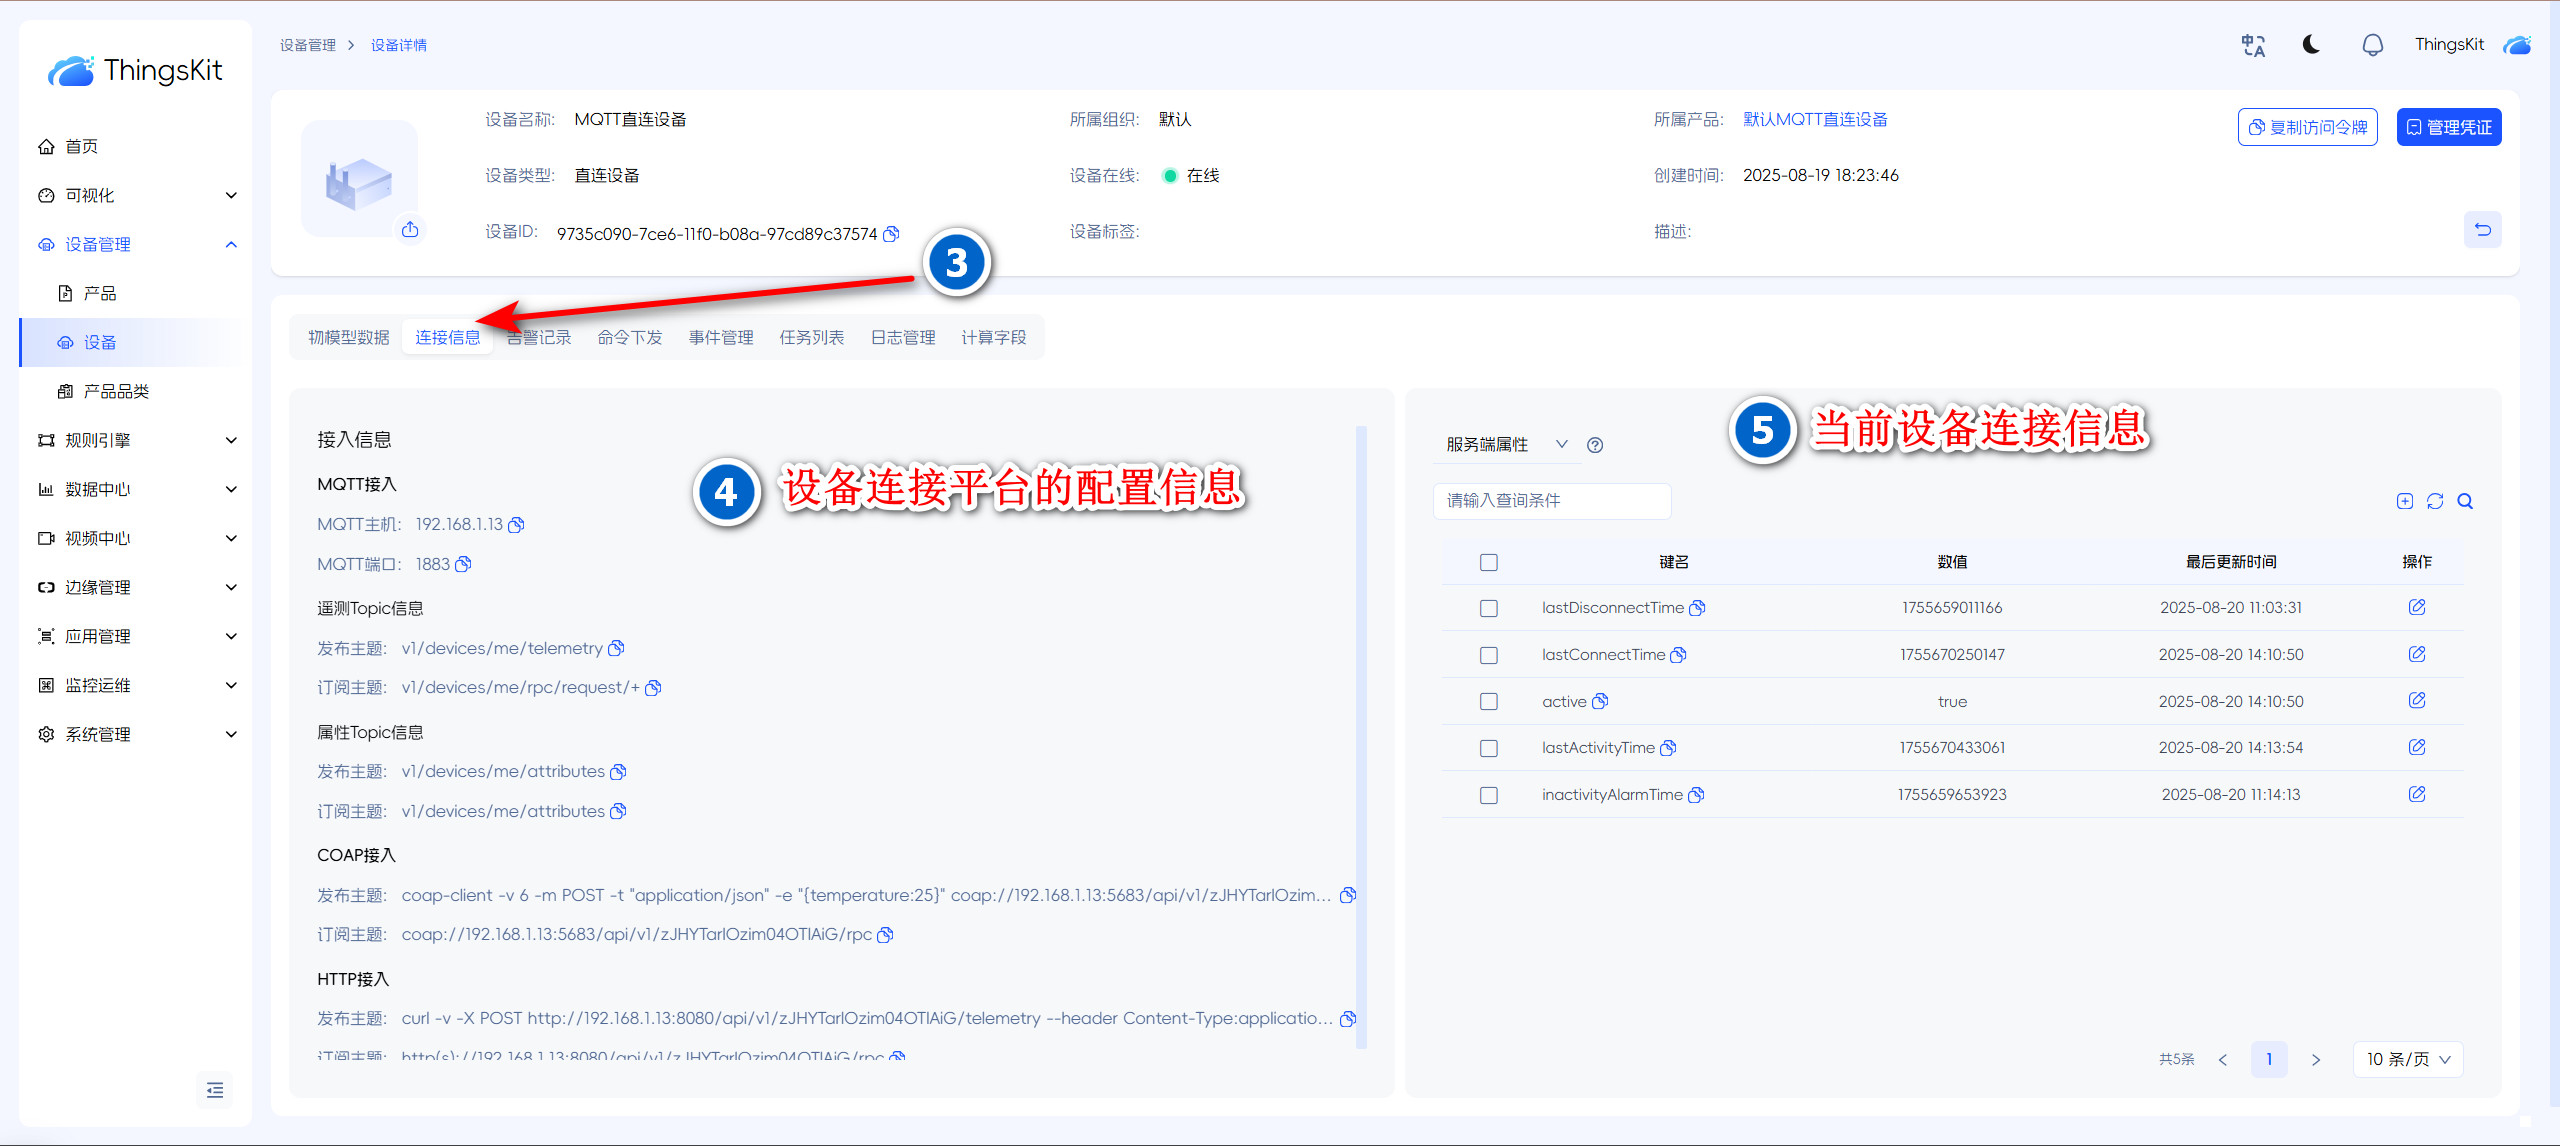The image size is (2560, 1146).
Task: Click the language translation icon
Action: 2252,45
